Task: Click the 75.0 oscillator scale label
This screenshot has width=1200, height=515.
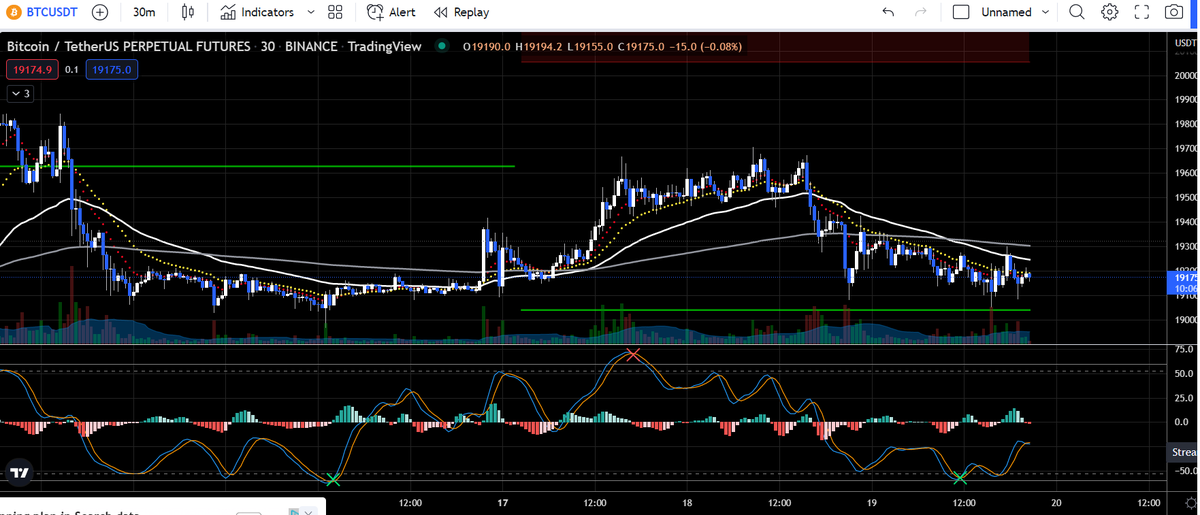Action: tap(1183, 349)
